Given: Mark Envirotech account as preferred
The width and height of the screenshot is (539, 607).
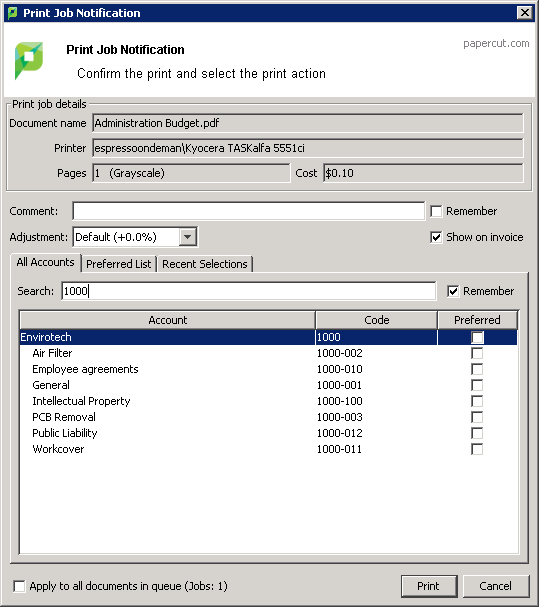Looking at the screenshot, I should click(477, 337).
